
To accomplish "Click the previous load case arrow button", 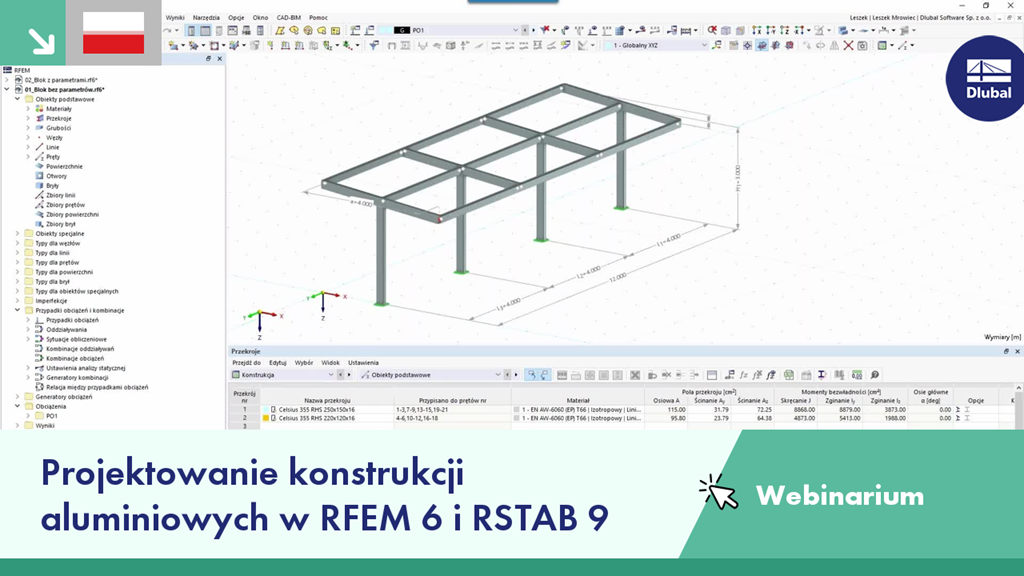I will (524, 30).
